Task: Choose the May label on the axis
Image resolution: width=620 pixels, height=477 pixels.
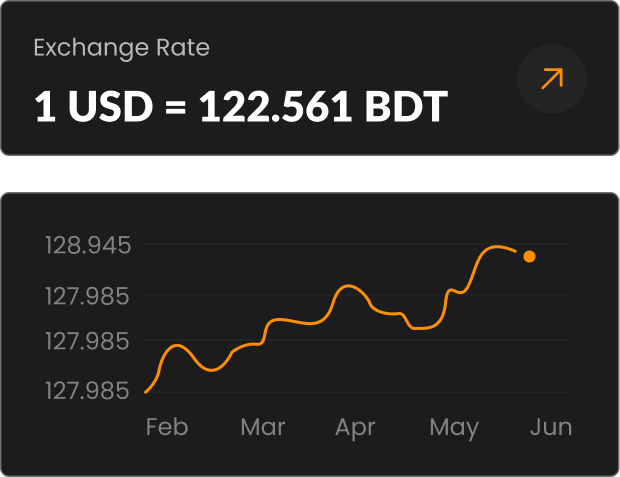Action: pyautogui.click(x=454, y=428)
